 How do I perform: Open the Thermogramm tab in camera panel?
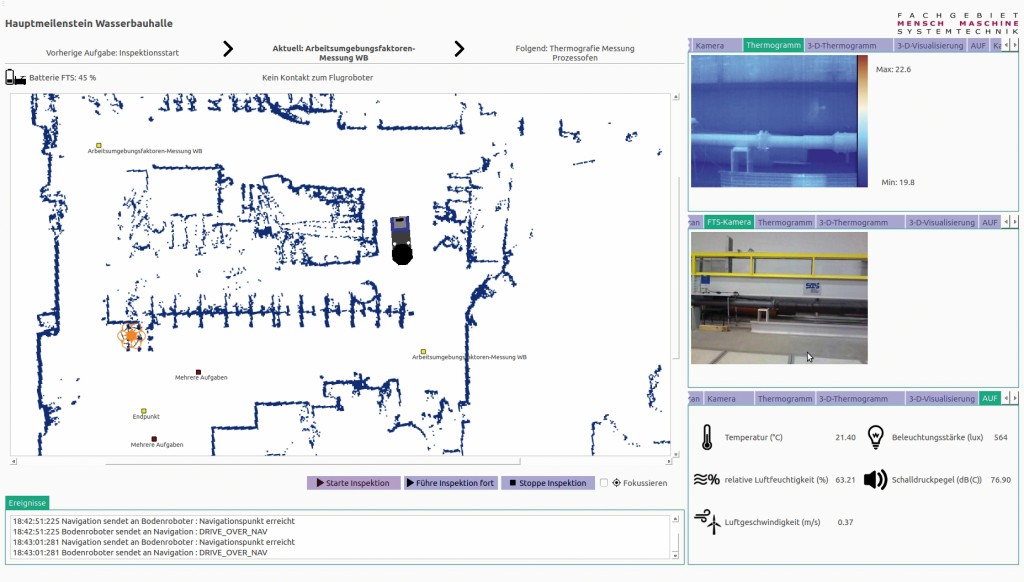tap(784, 222)
